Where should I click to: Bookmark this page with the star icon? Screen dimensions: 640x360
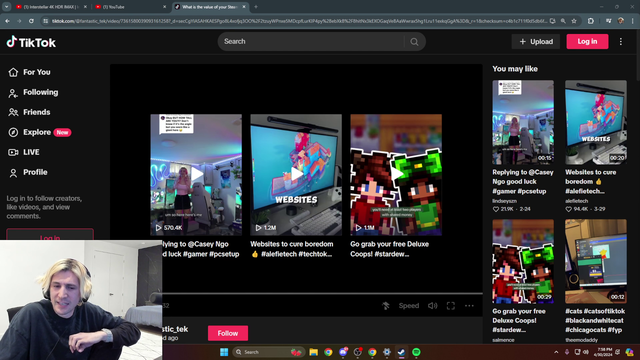click(574, 21)
